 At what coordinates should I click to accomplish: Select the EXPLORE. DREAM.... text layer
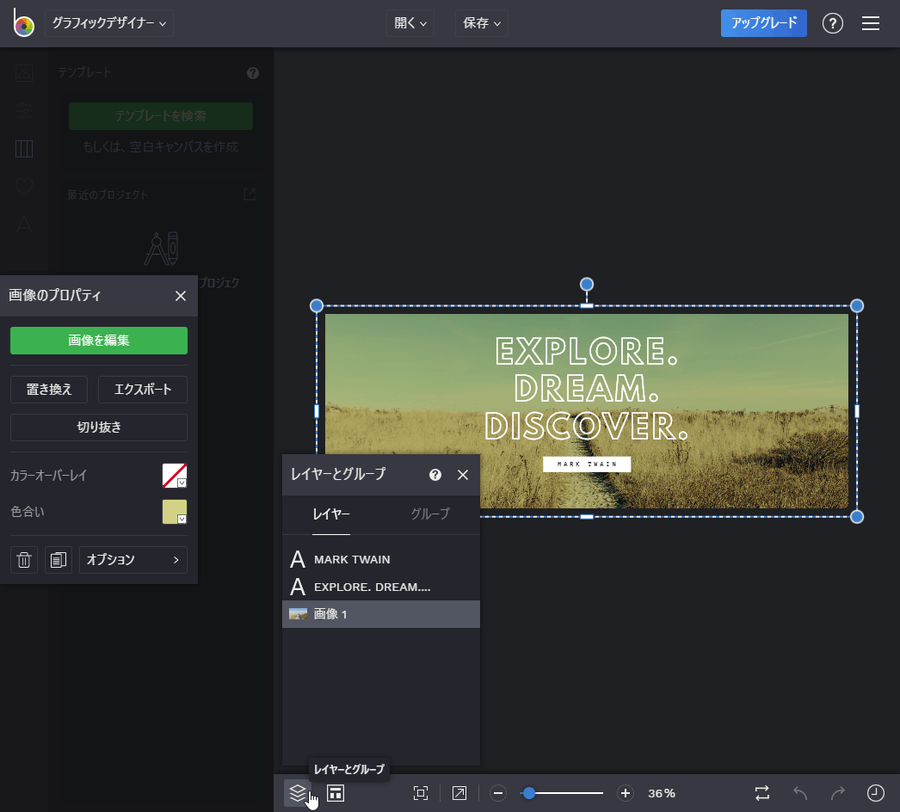coord(381,587)
